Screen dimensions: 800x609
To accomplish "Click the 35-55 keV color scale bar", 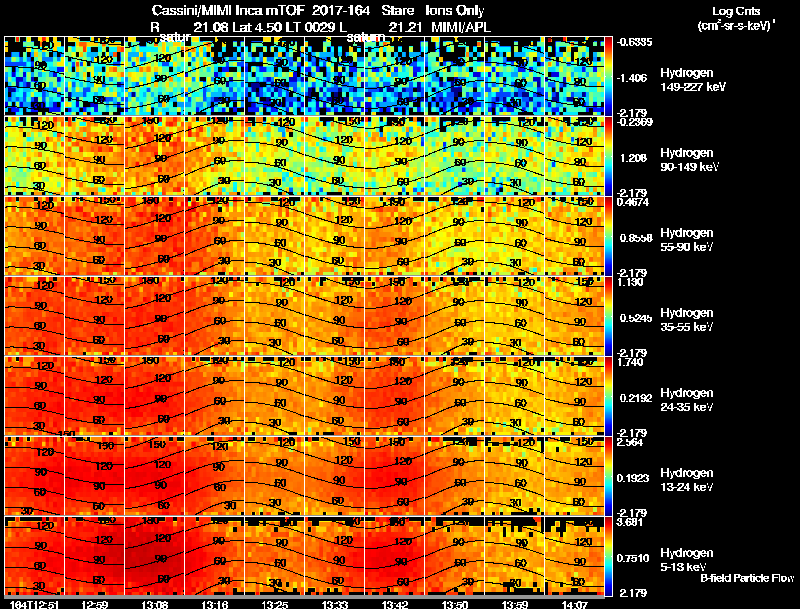I will tap(608, 316).
